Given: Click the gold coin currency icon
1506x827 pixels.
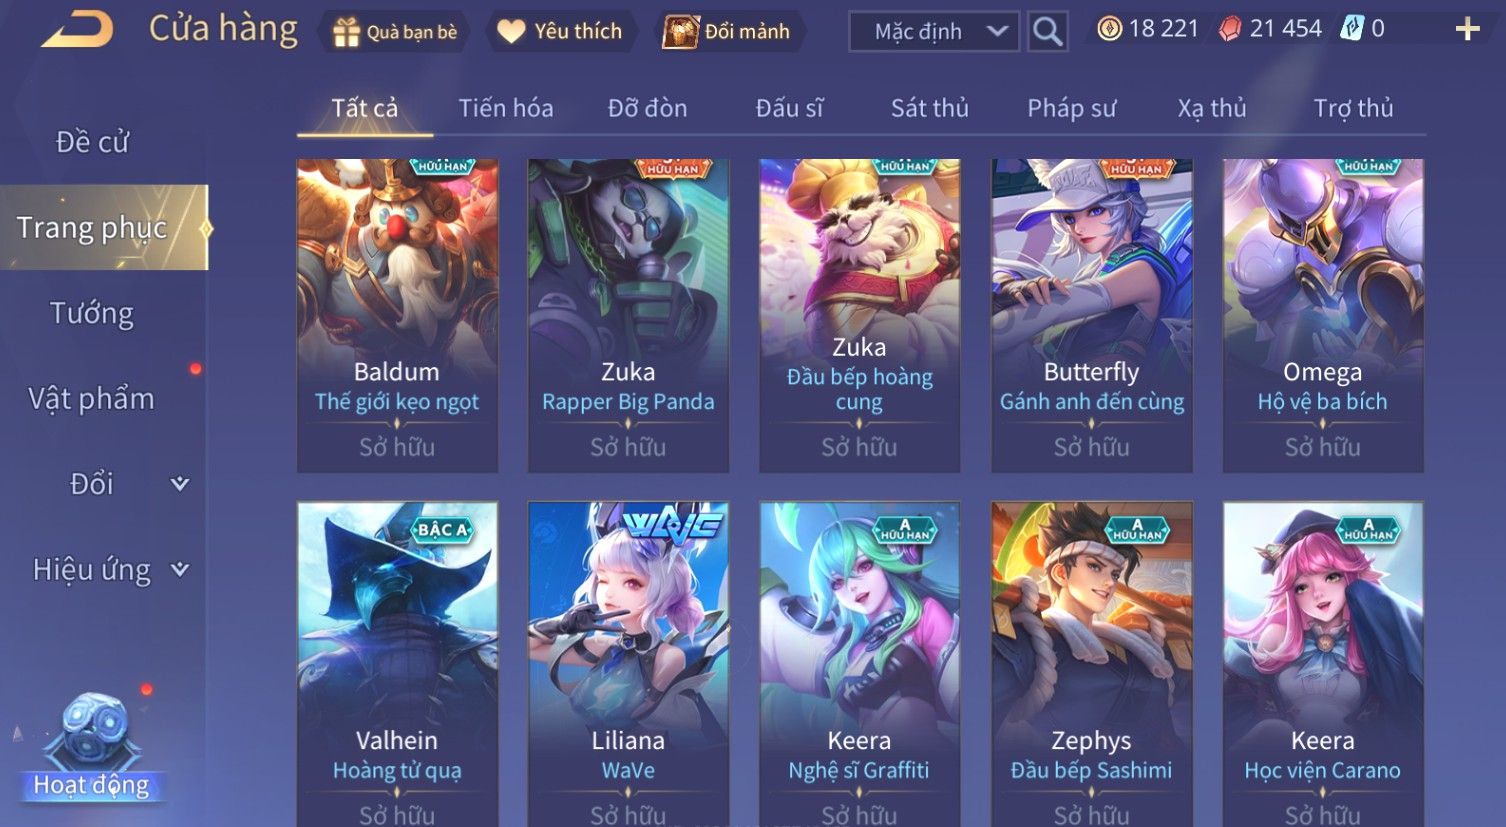Looking at the screenshot, I should coord(1109,29).
